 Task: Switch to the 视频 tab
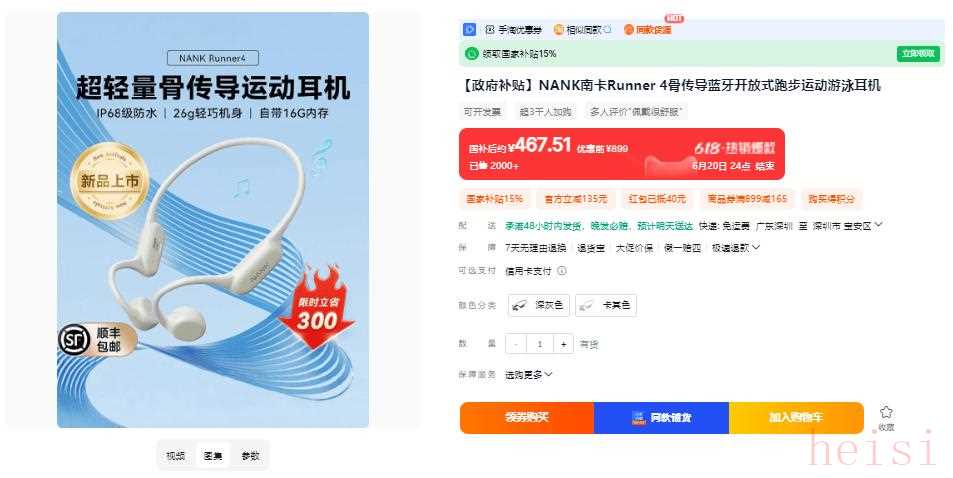coord(176,455)
